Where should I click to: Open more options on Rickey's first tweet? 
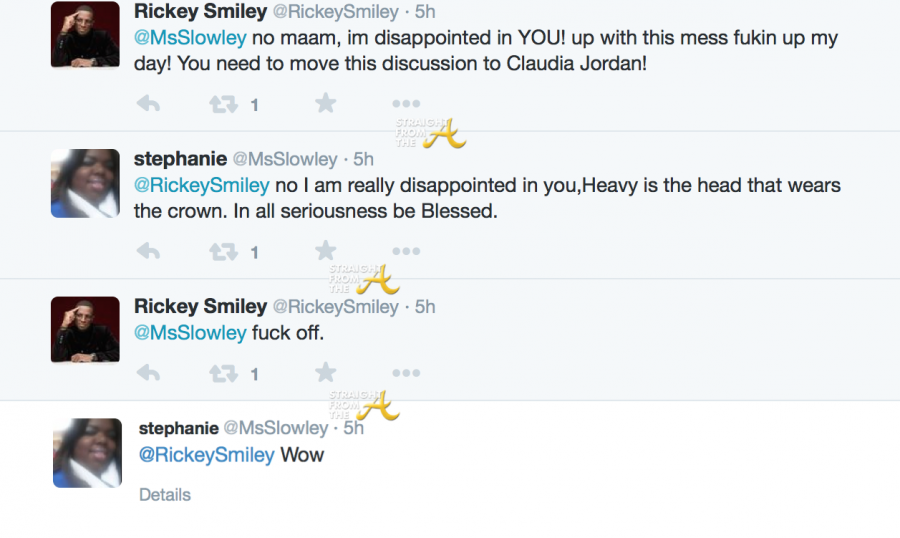[x=405, y=104]
